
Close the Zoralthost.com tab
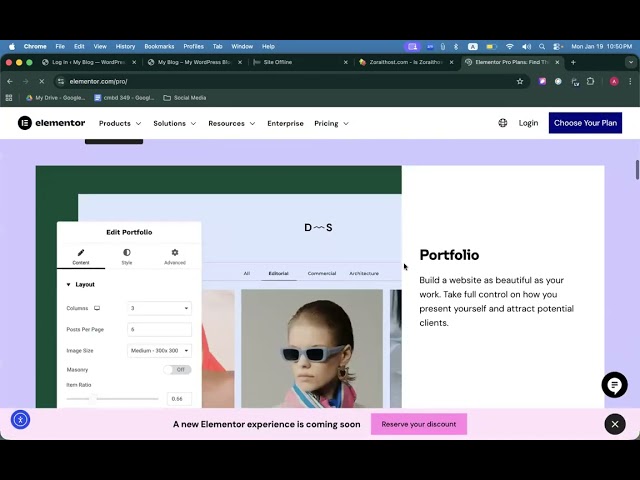coord(451,62)
